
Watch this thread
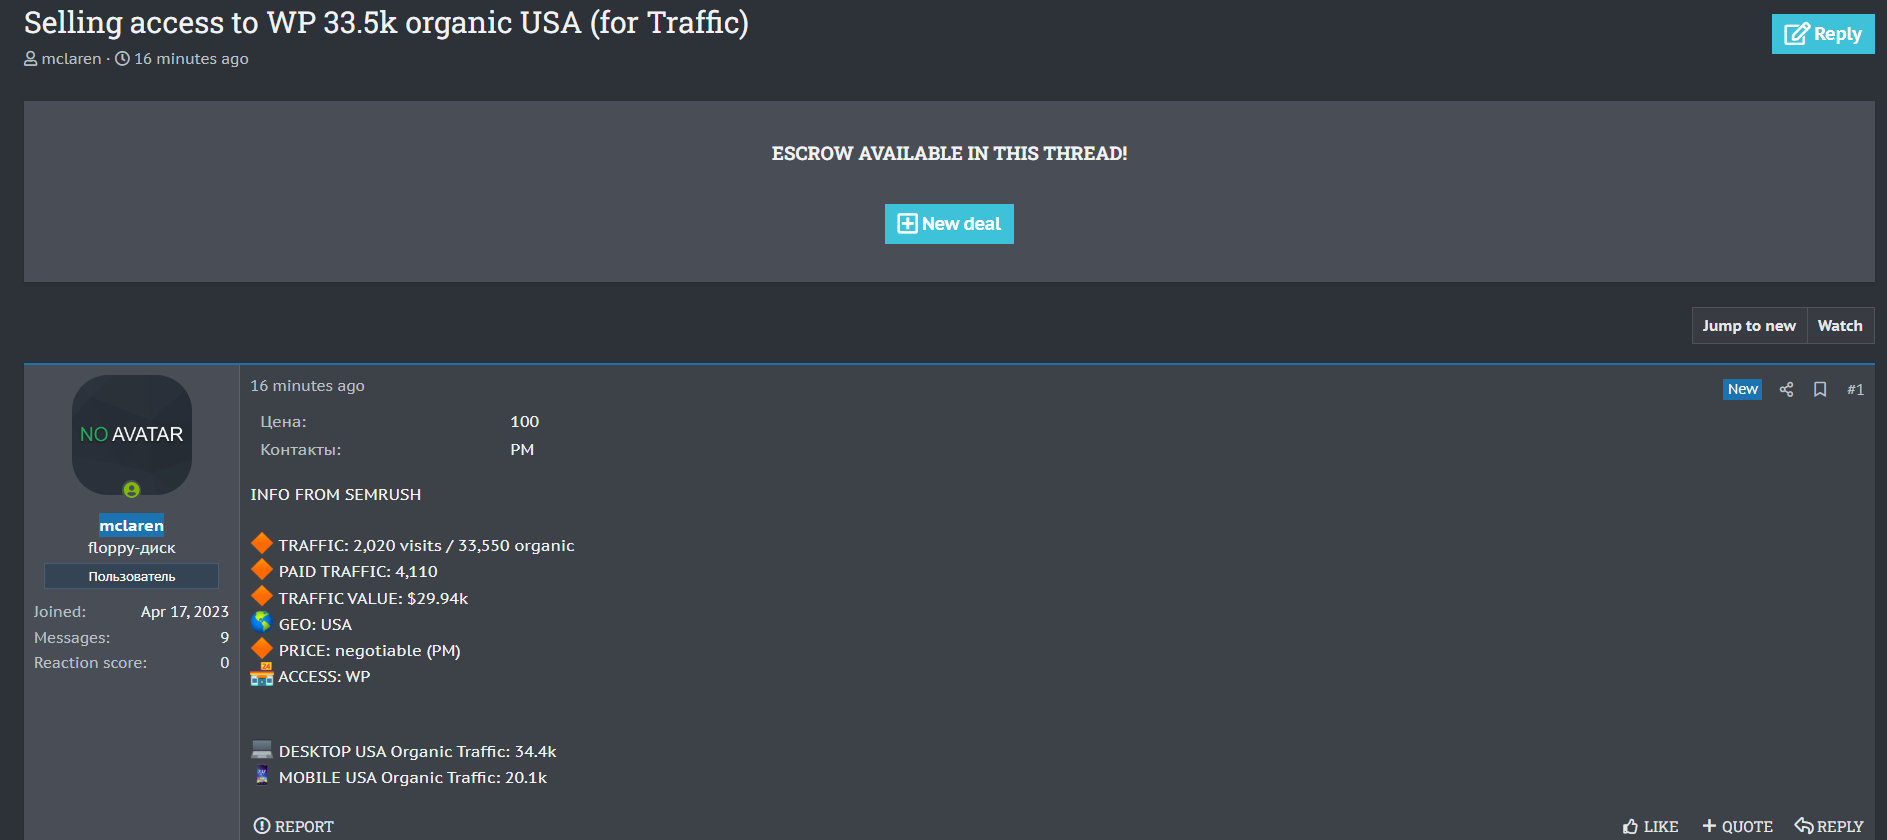point(1839,326)
